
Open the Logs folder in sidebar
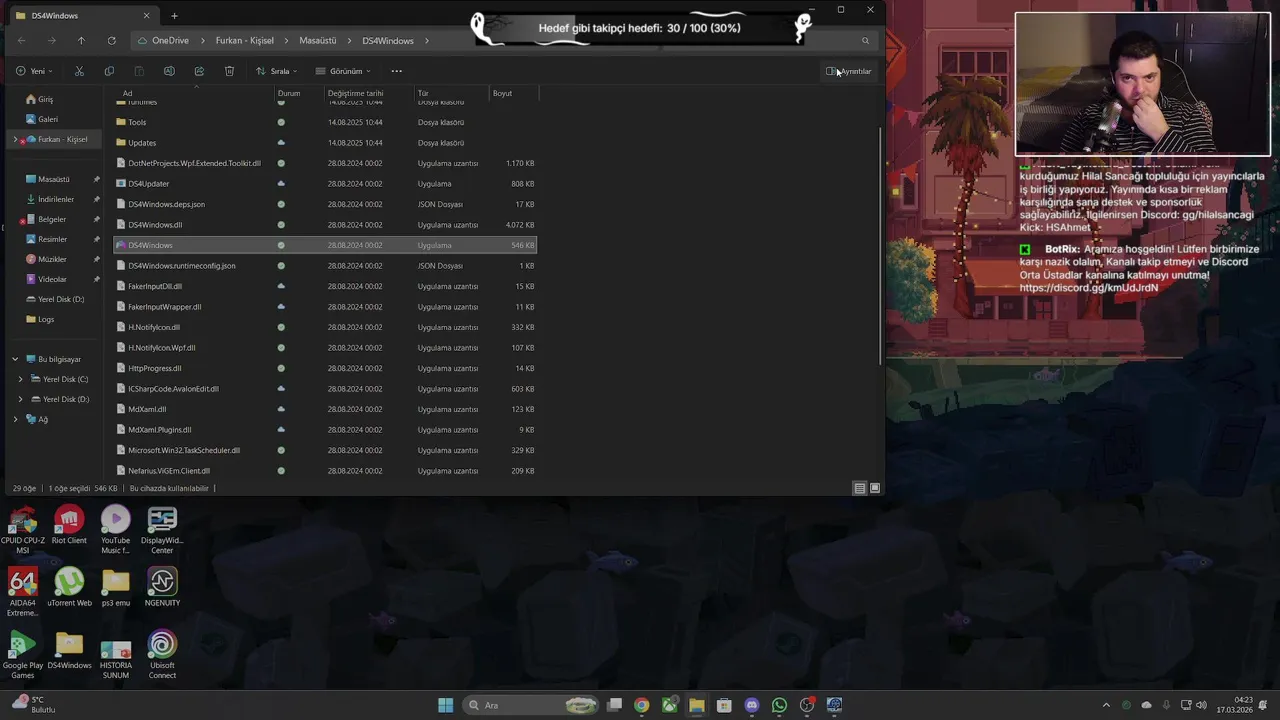tap(46, 319)
